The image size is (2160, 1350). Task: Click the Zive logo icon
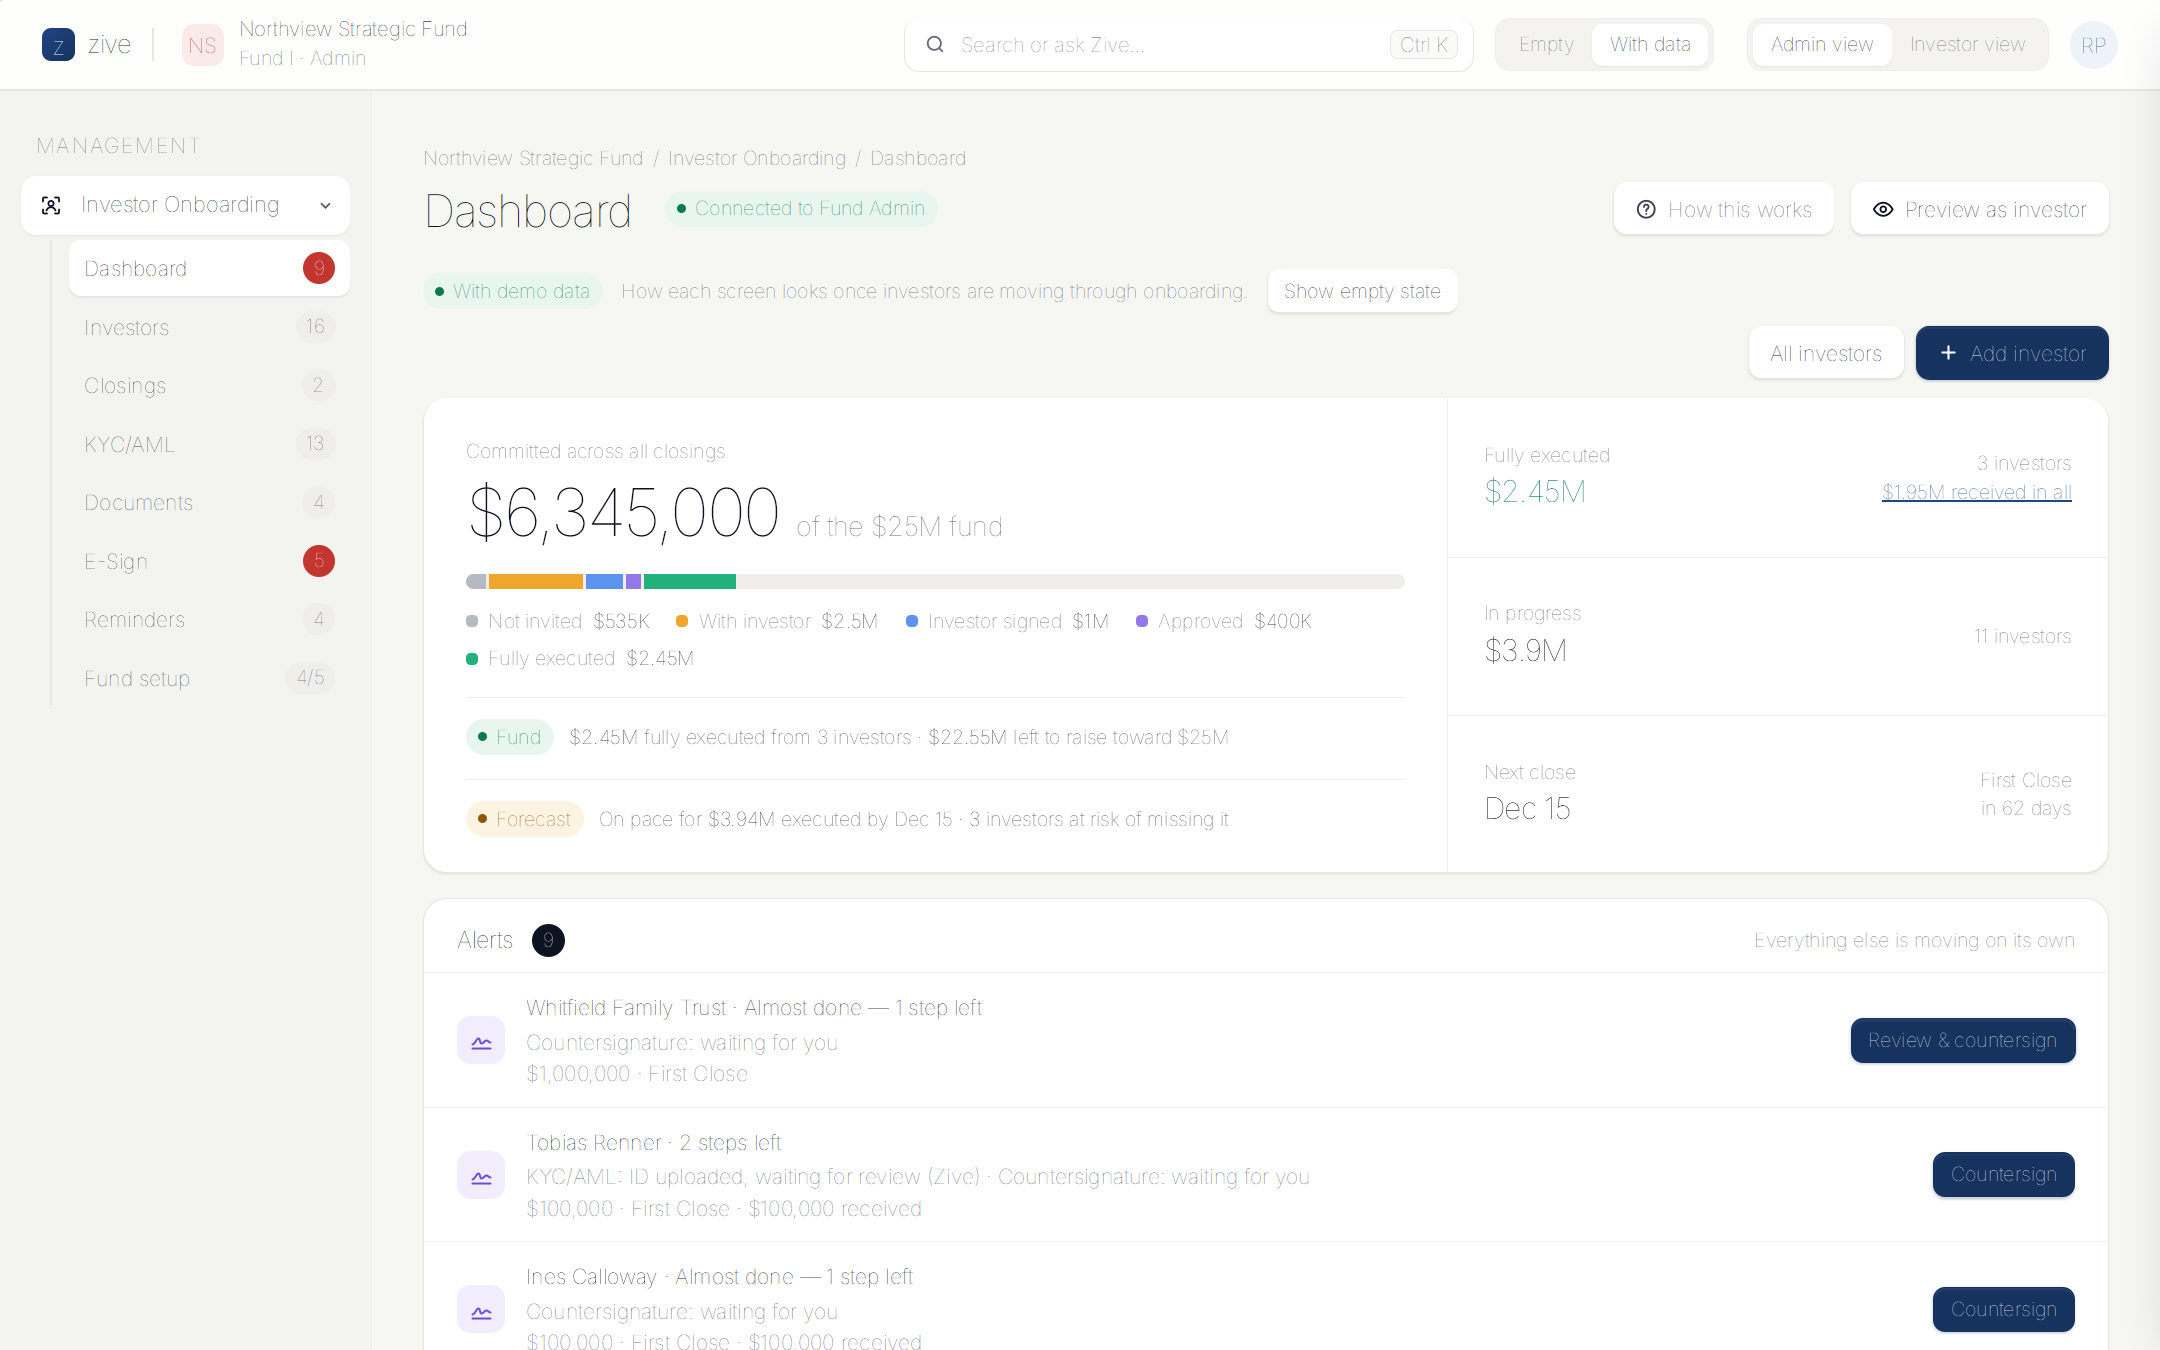click(x=58, y=45)
